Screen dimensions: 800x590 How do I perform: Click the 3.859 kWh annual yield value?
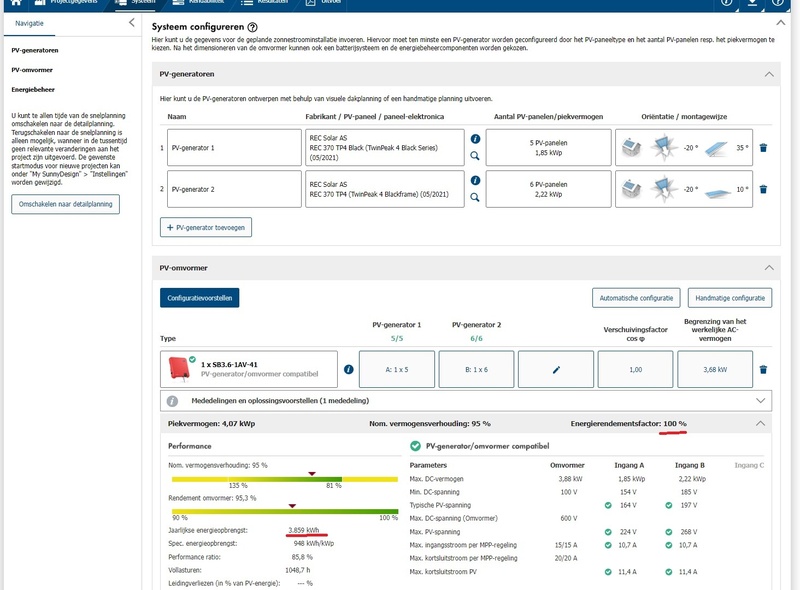[x=304, y=530]
